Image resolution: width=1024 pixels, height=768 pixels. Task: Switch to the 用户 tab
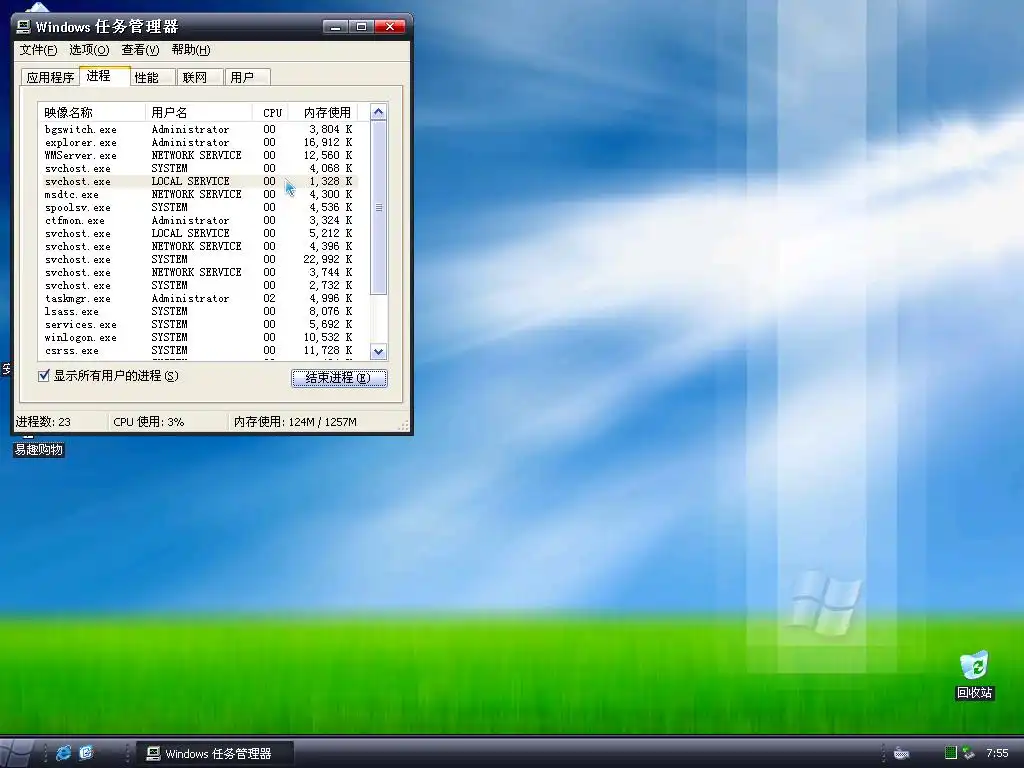(x=248, y=77)
